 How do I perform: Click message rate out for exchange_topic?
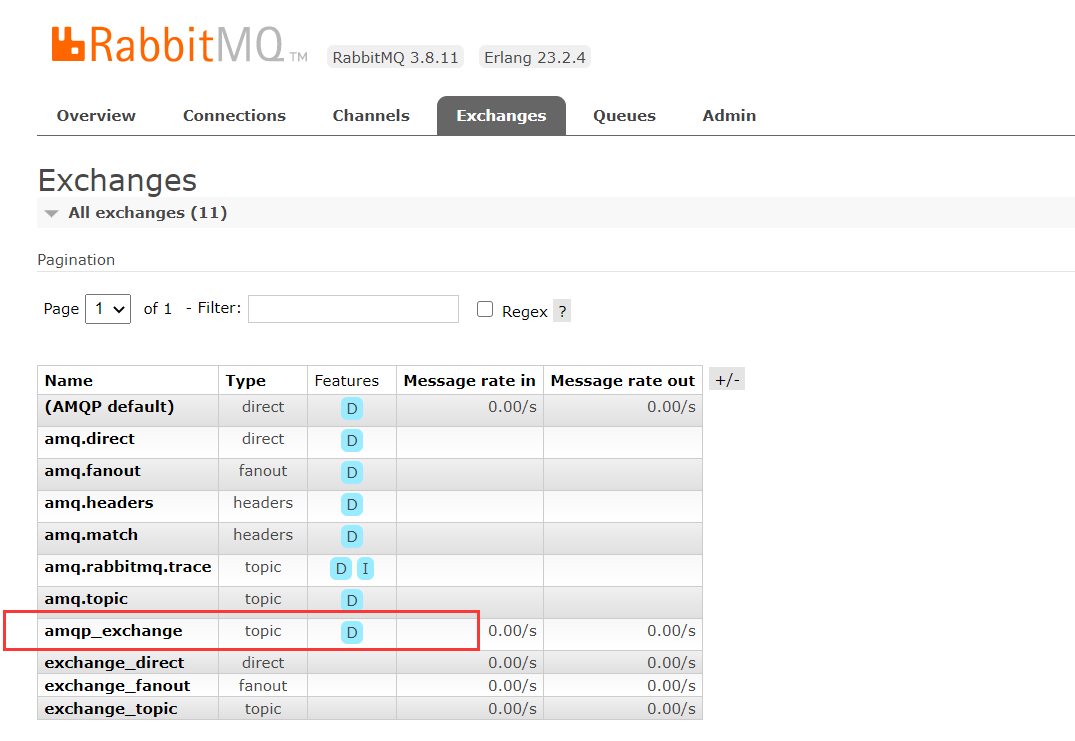[671, 709]
